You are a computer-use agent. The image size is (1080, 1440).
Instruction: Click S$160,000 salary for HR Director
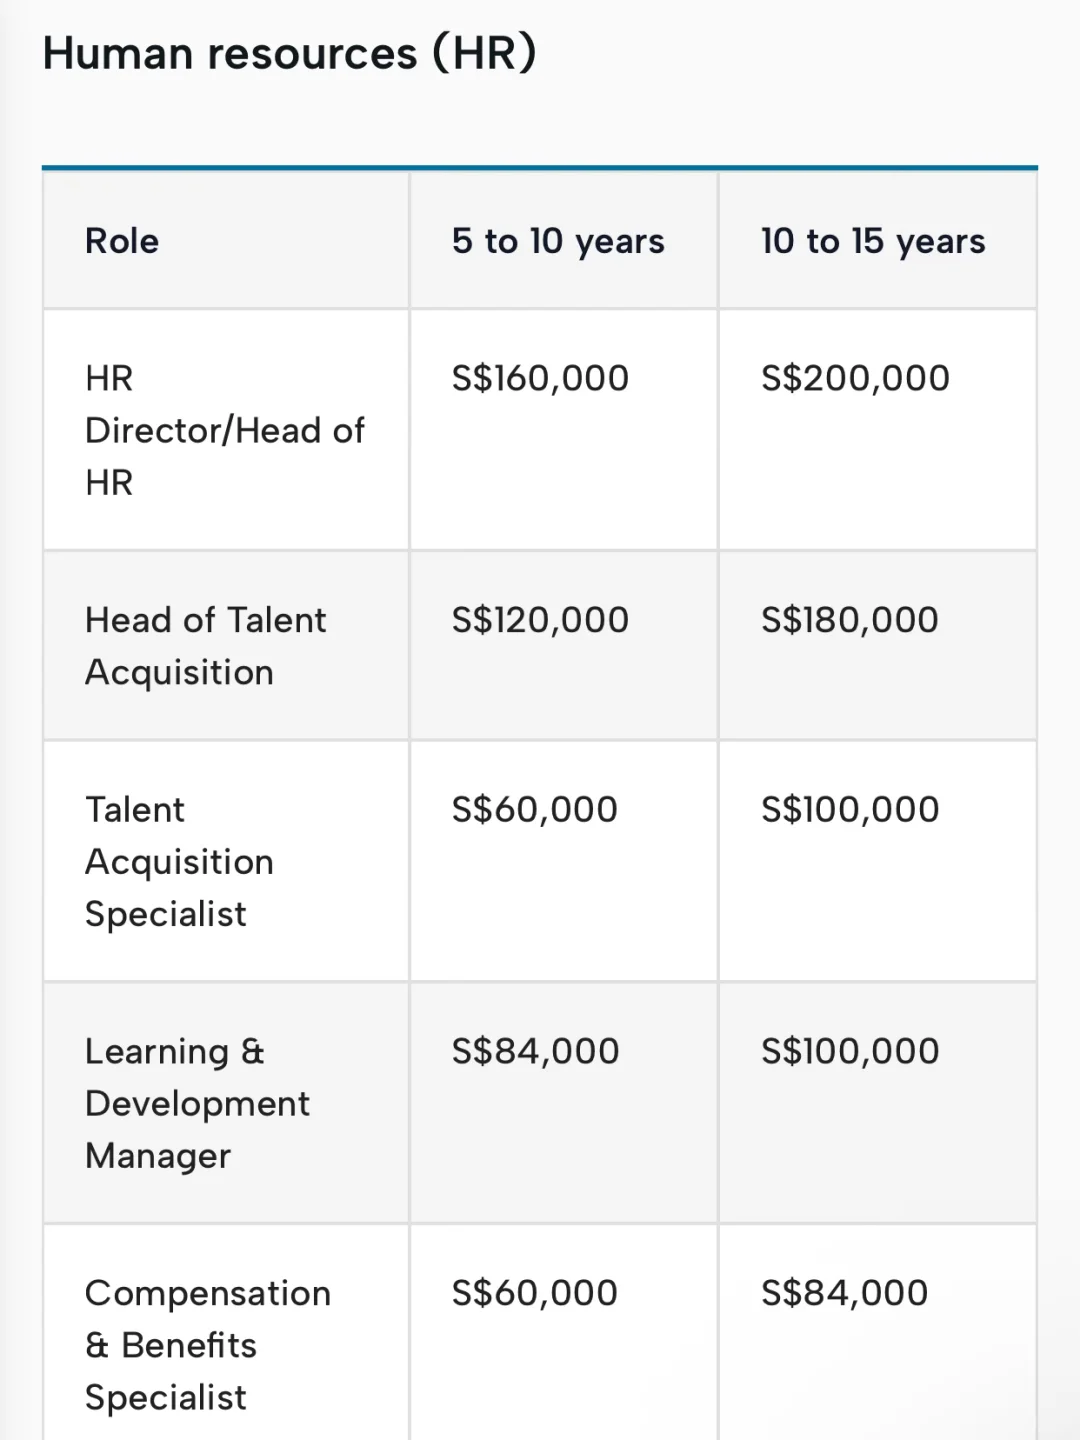coord(540,378)
